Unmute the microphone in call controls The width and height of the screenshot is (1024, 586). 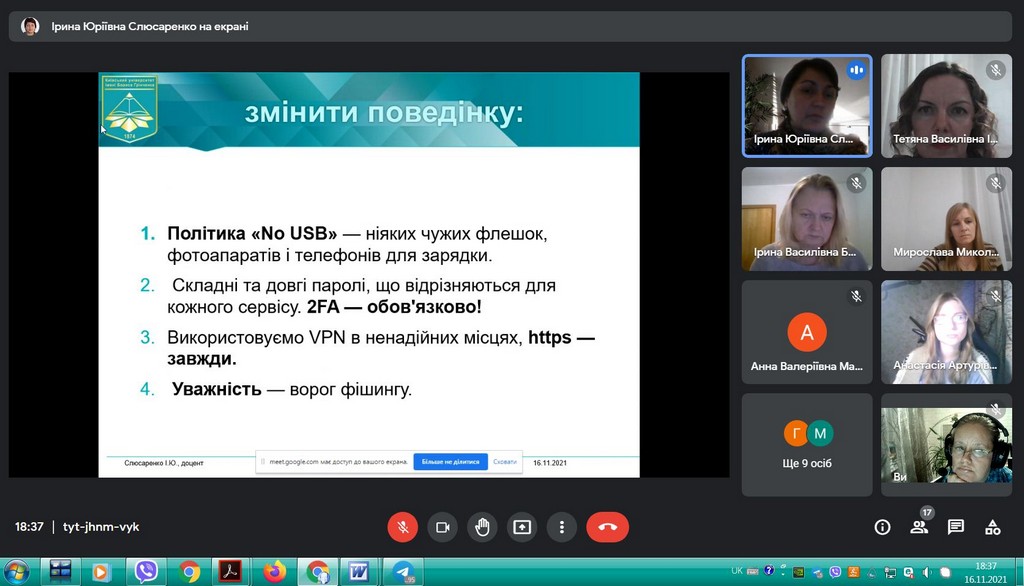tap(402, 527)
